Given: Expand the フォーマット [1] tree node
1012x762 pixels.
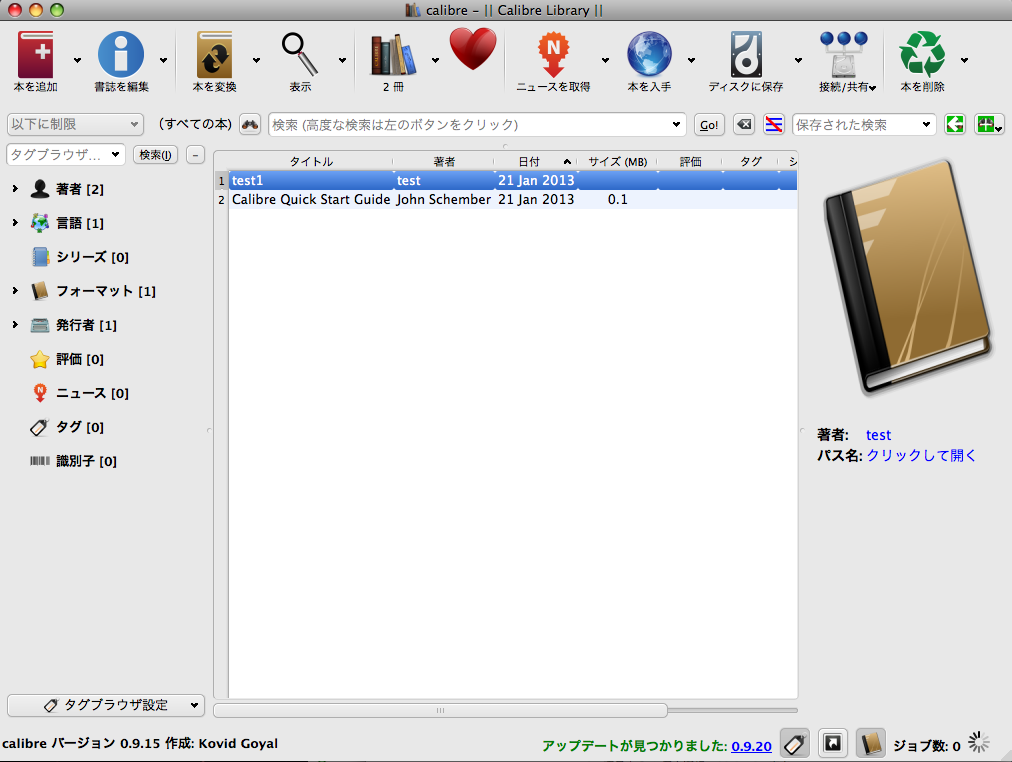Looking at the screenshot, I should pos(15,291).
